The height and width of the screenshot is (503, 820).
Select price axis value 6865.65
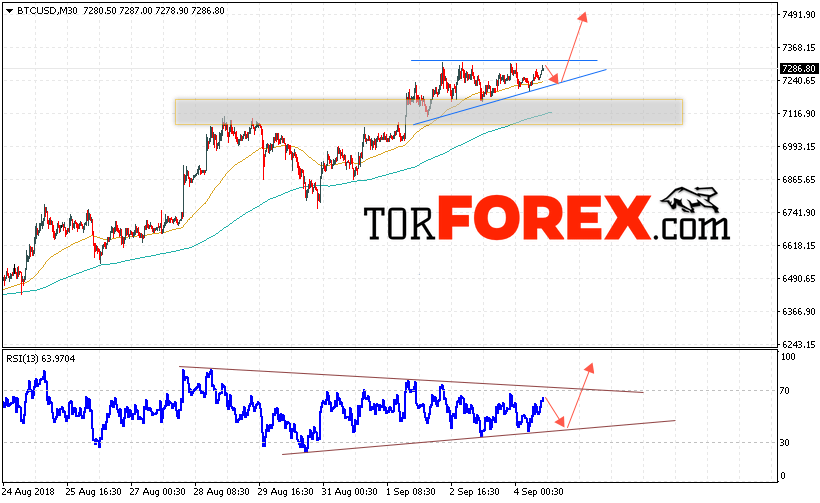798,179
